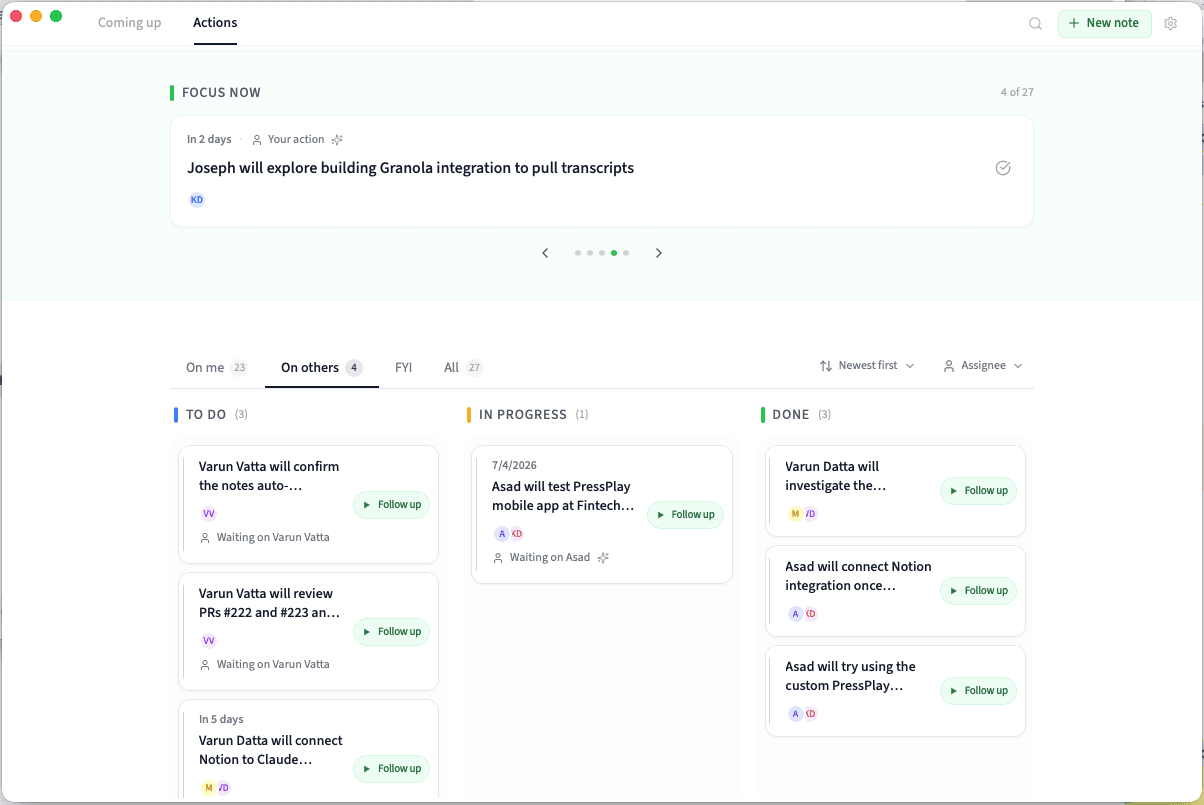The width and height of the screenshot is (1204, 805).
Task: Open the Newest first sort dropdown
Action: pyautogui.click(x=867, y=366)
